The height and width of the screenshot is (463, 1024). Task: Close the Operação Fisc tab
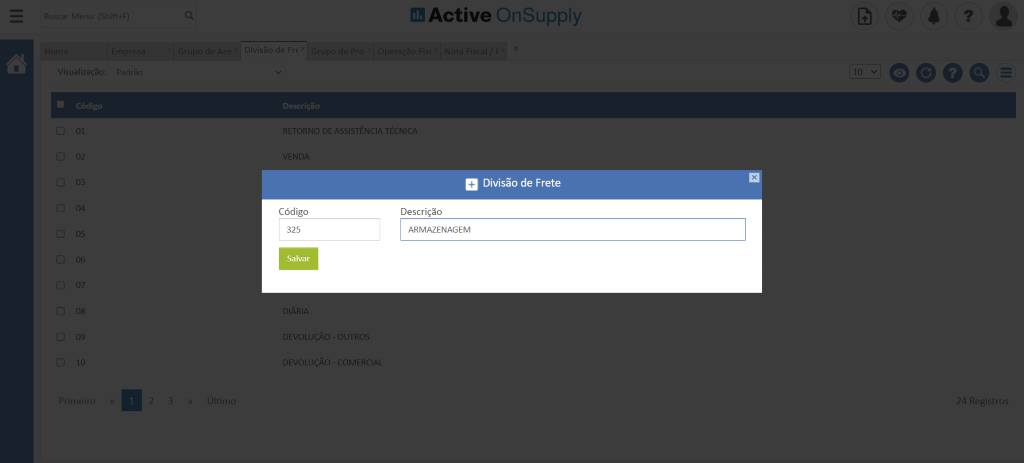[436, 50]
